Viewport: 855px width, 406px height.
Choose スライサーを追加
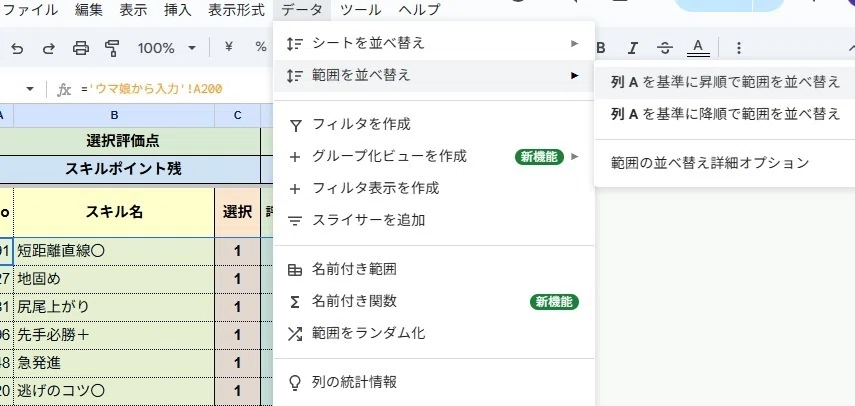[433, 220]
